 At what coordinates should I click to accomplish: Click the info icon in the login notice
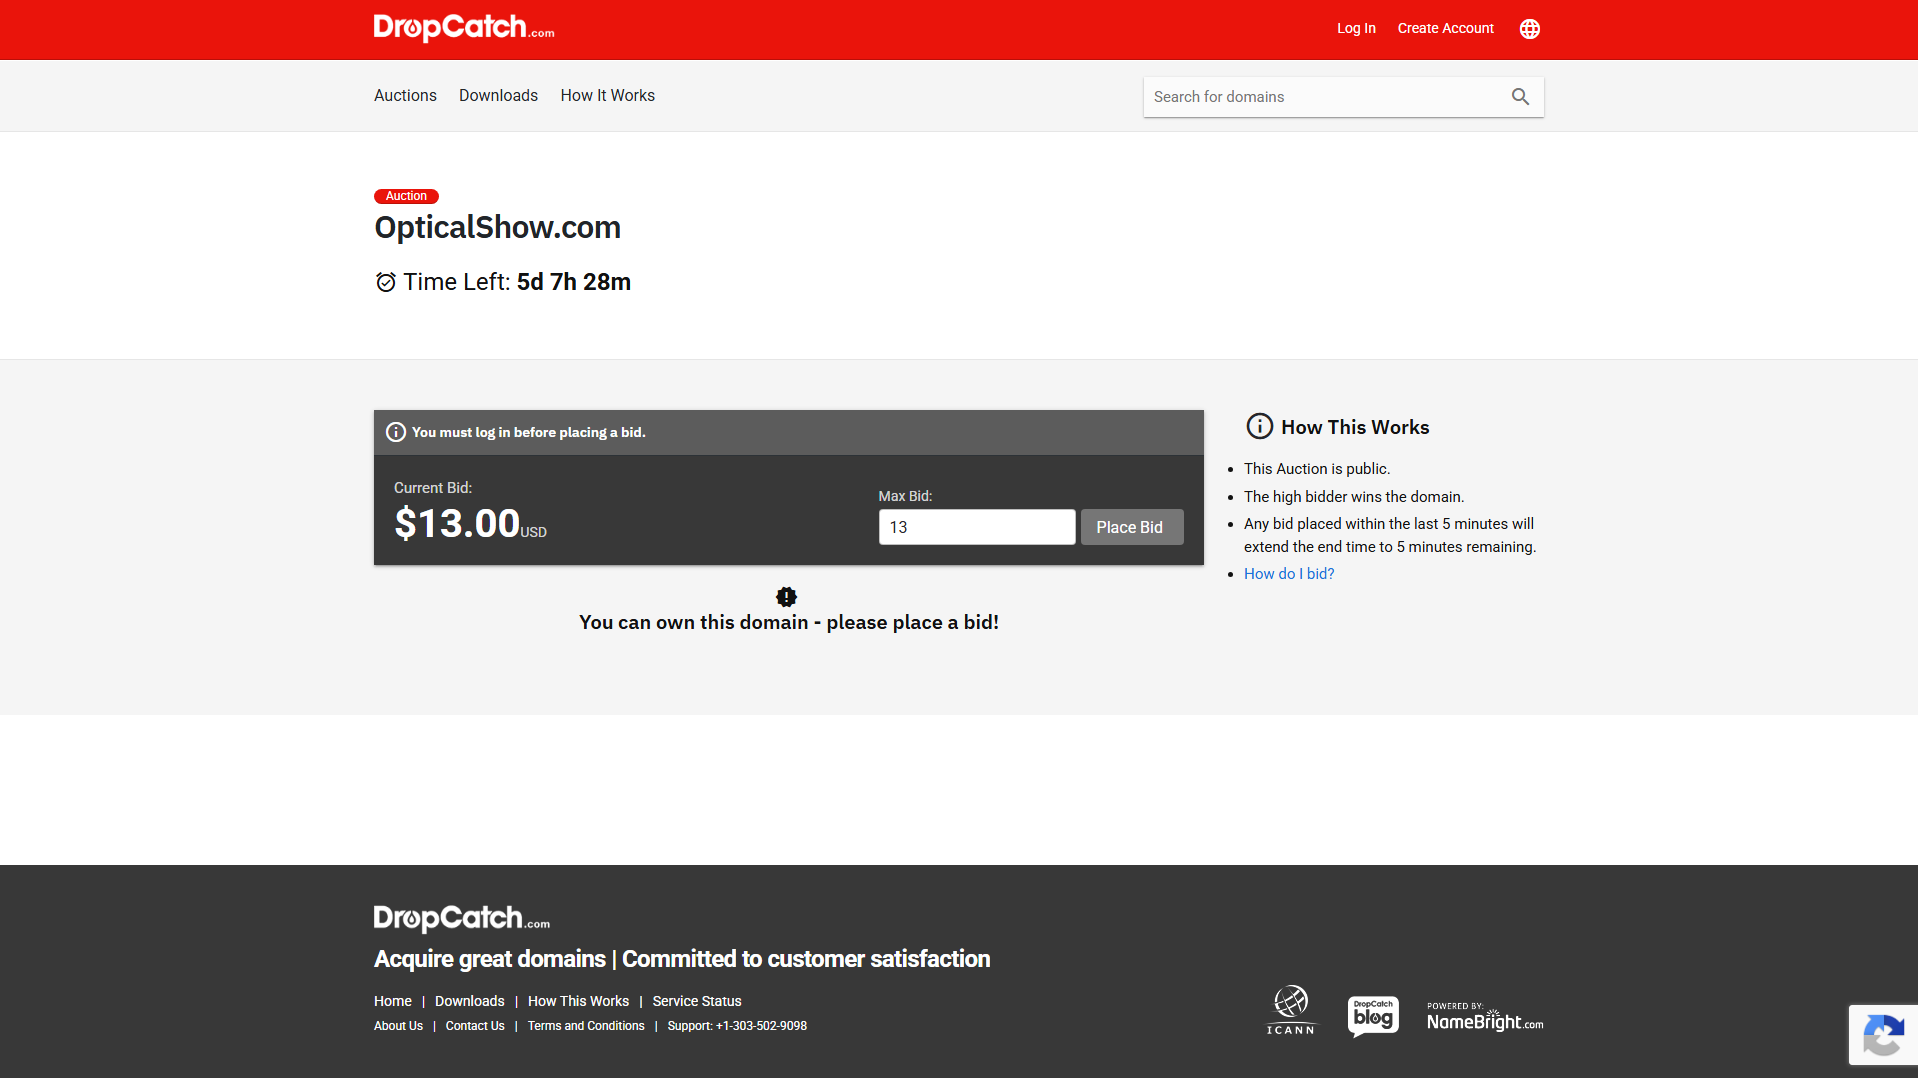click(396, 432)
